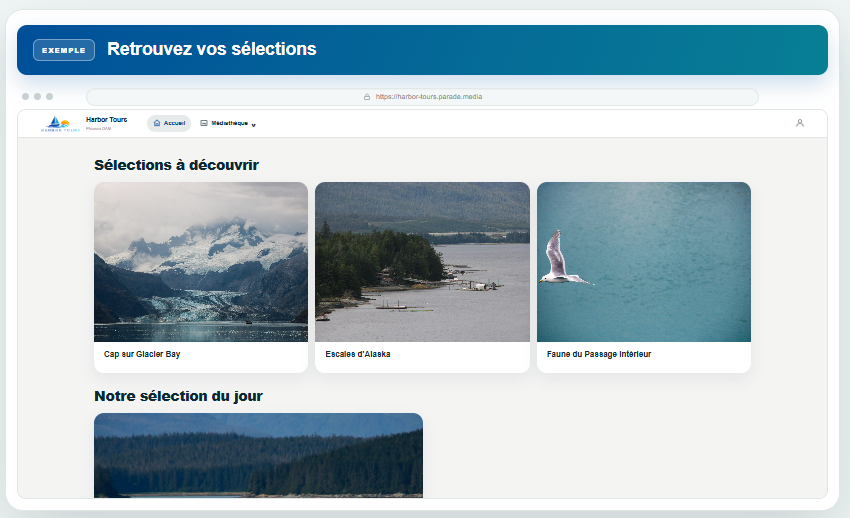Click the Faune du Passage Intérieur title
Viewport: 850px width, 518px height.
pyautogui.click(x=599, y=354)
